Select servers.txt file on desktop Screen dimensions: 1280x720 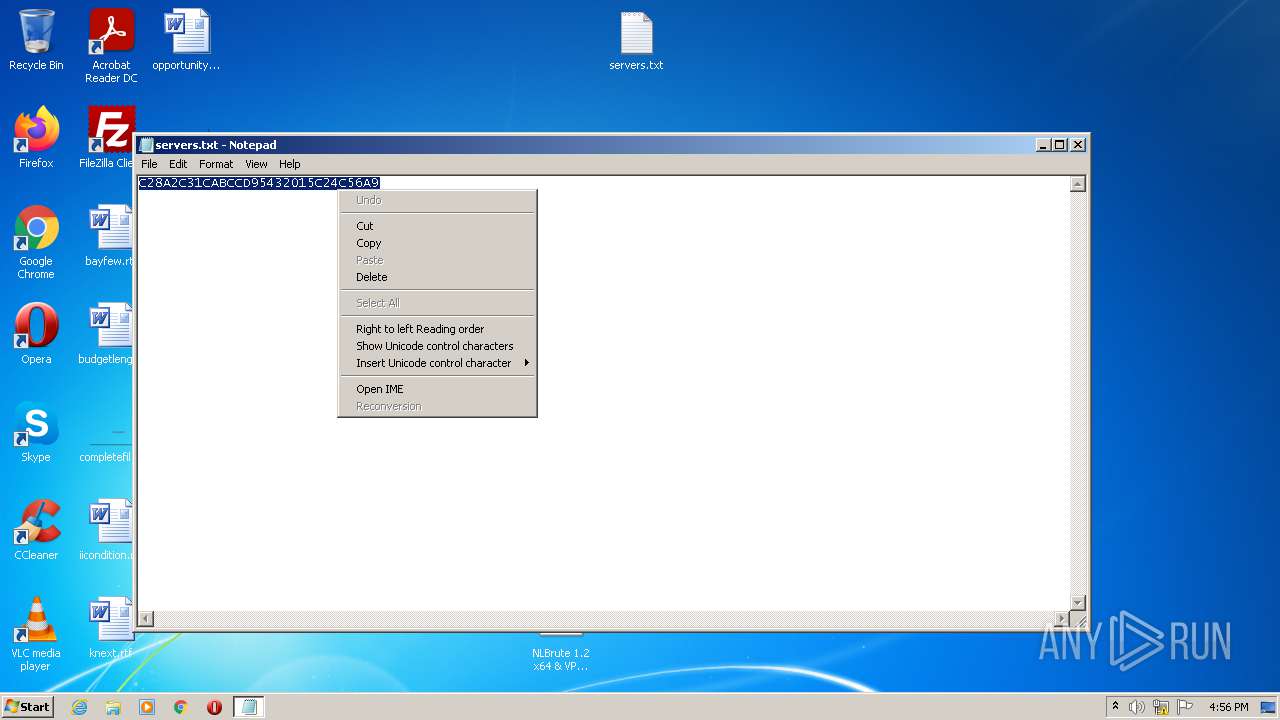[636, 41]
